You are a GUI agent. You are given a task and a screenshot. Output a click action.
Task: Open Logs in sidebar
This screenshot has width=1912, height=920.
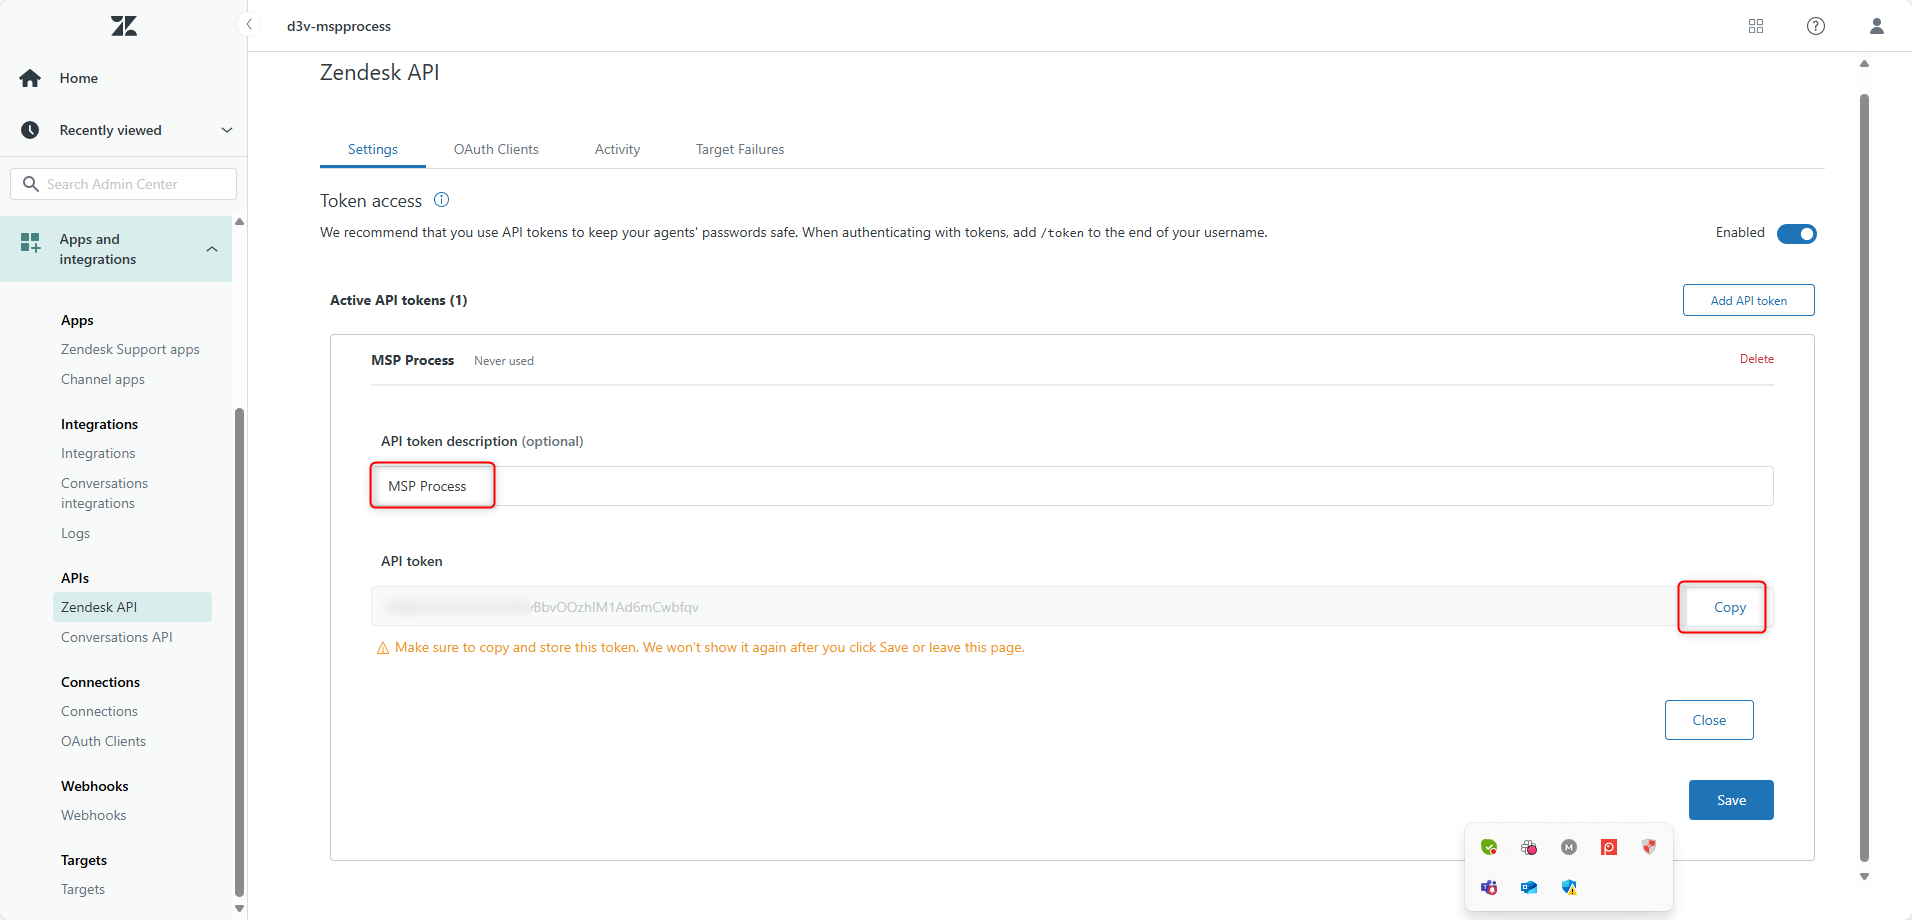(x=75, y=533)
